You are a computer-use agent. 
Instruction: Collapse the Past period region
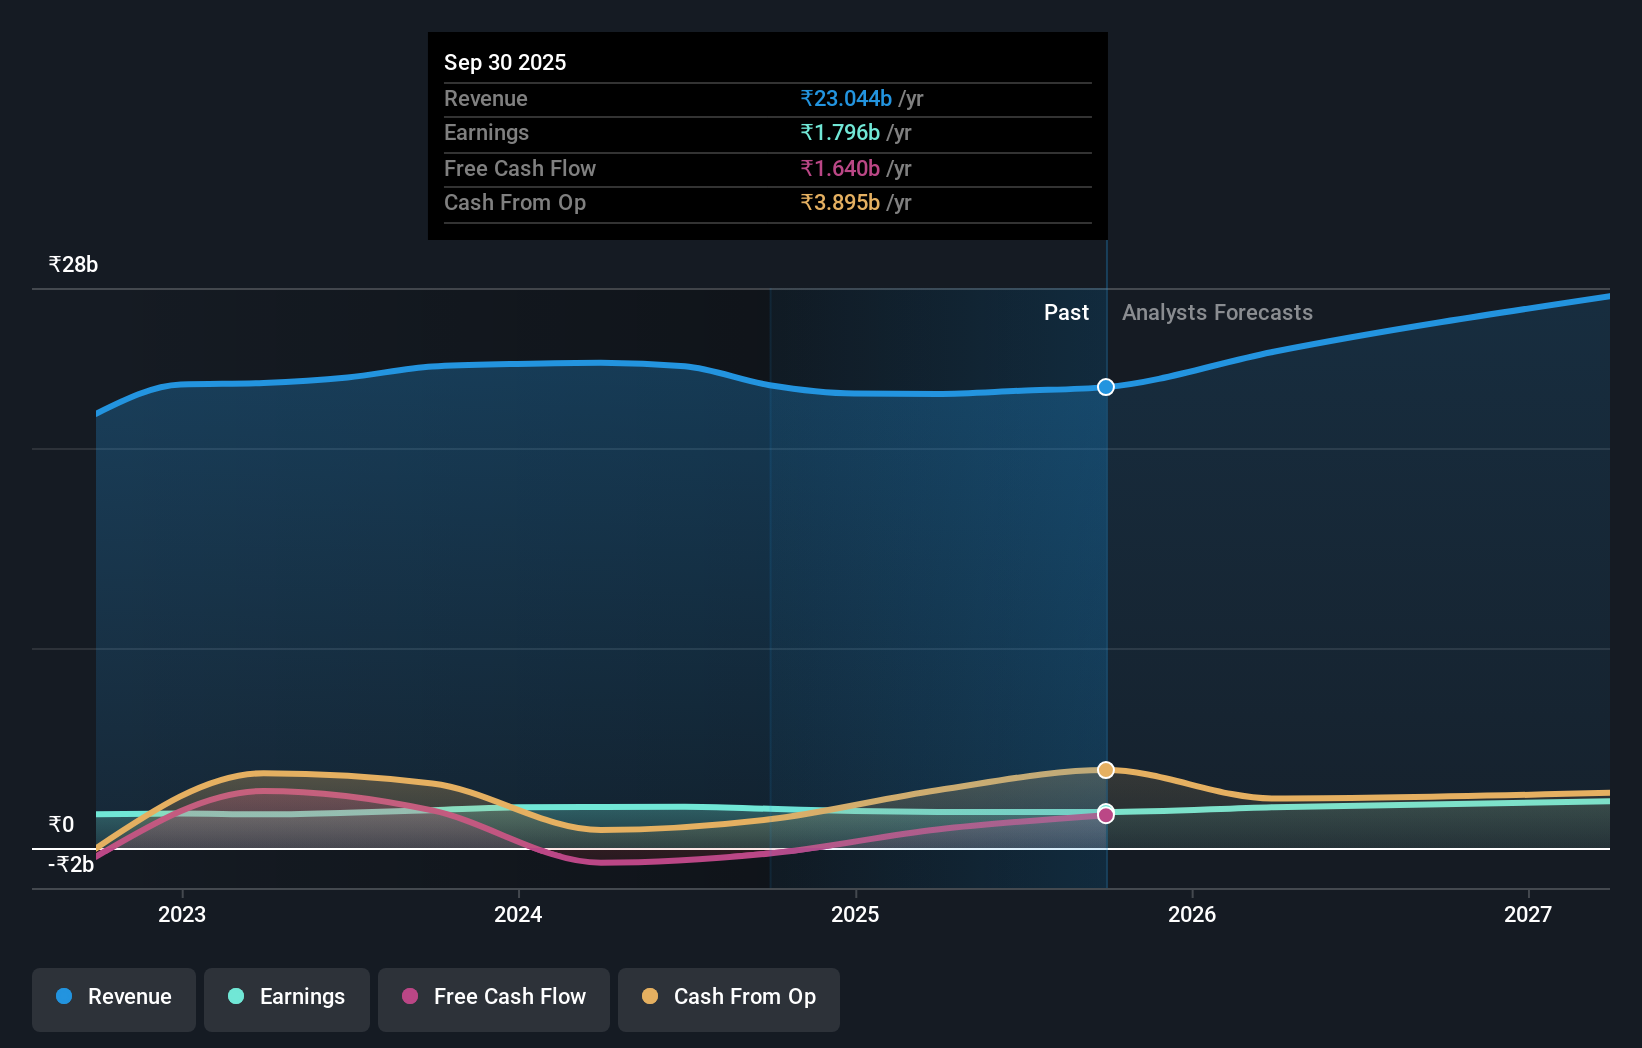1066,312
